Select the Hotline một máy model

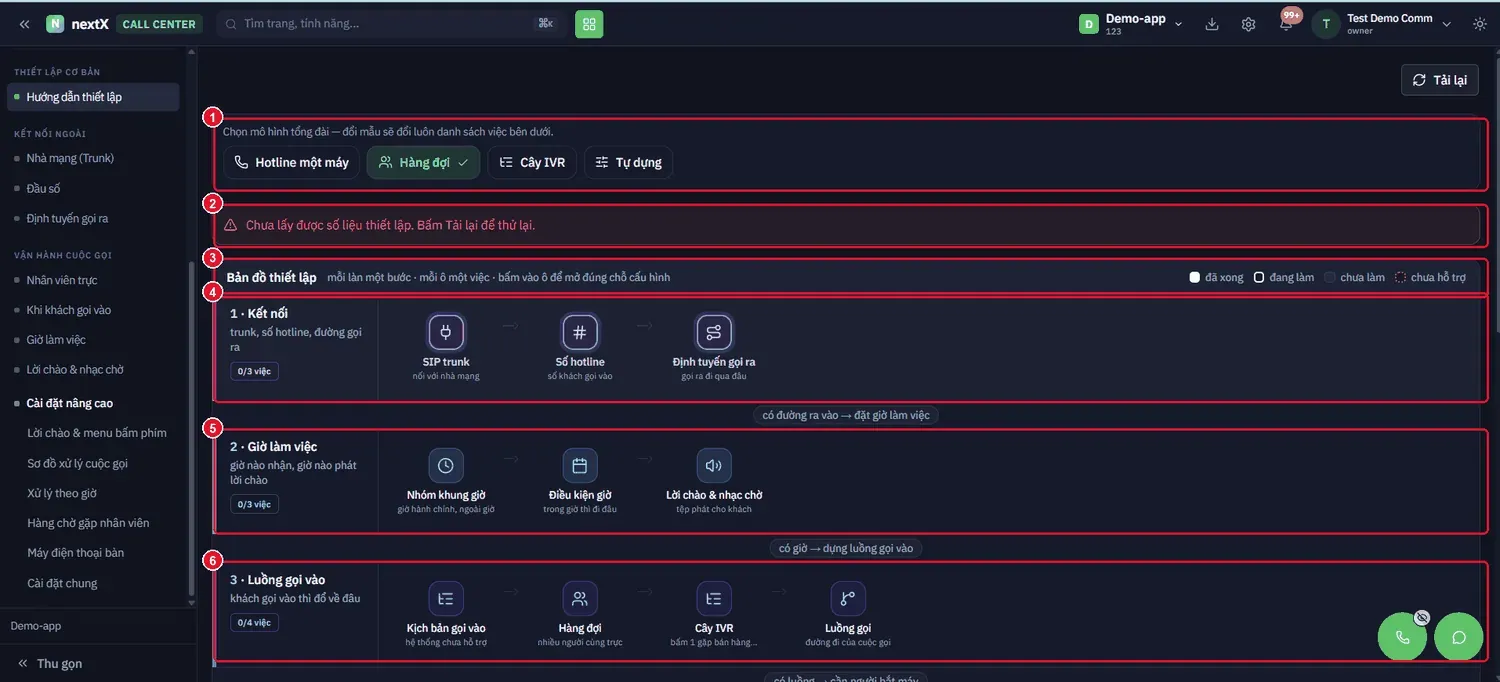292,162
